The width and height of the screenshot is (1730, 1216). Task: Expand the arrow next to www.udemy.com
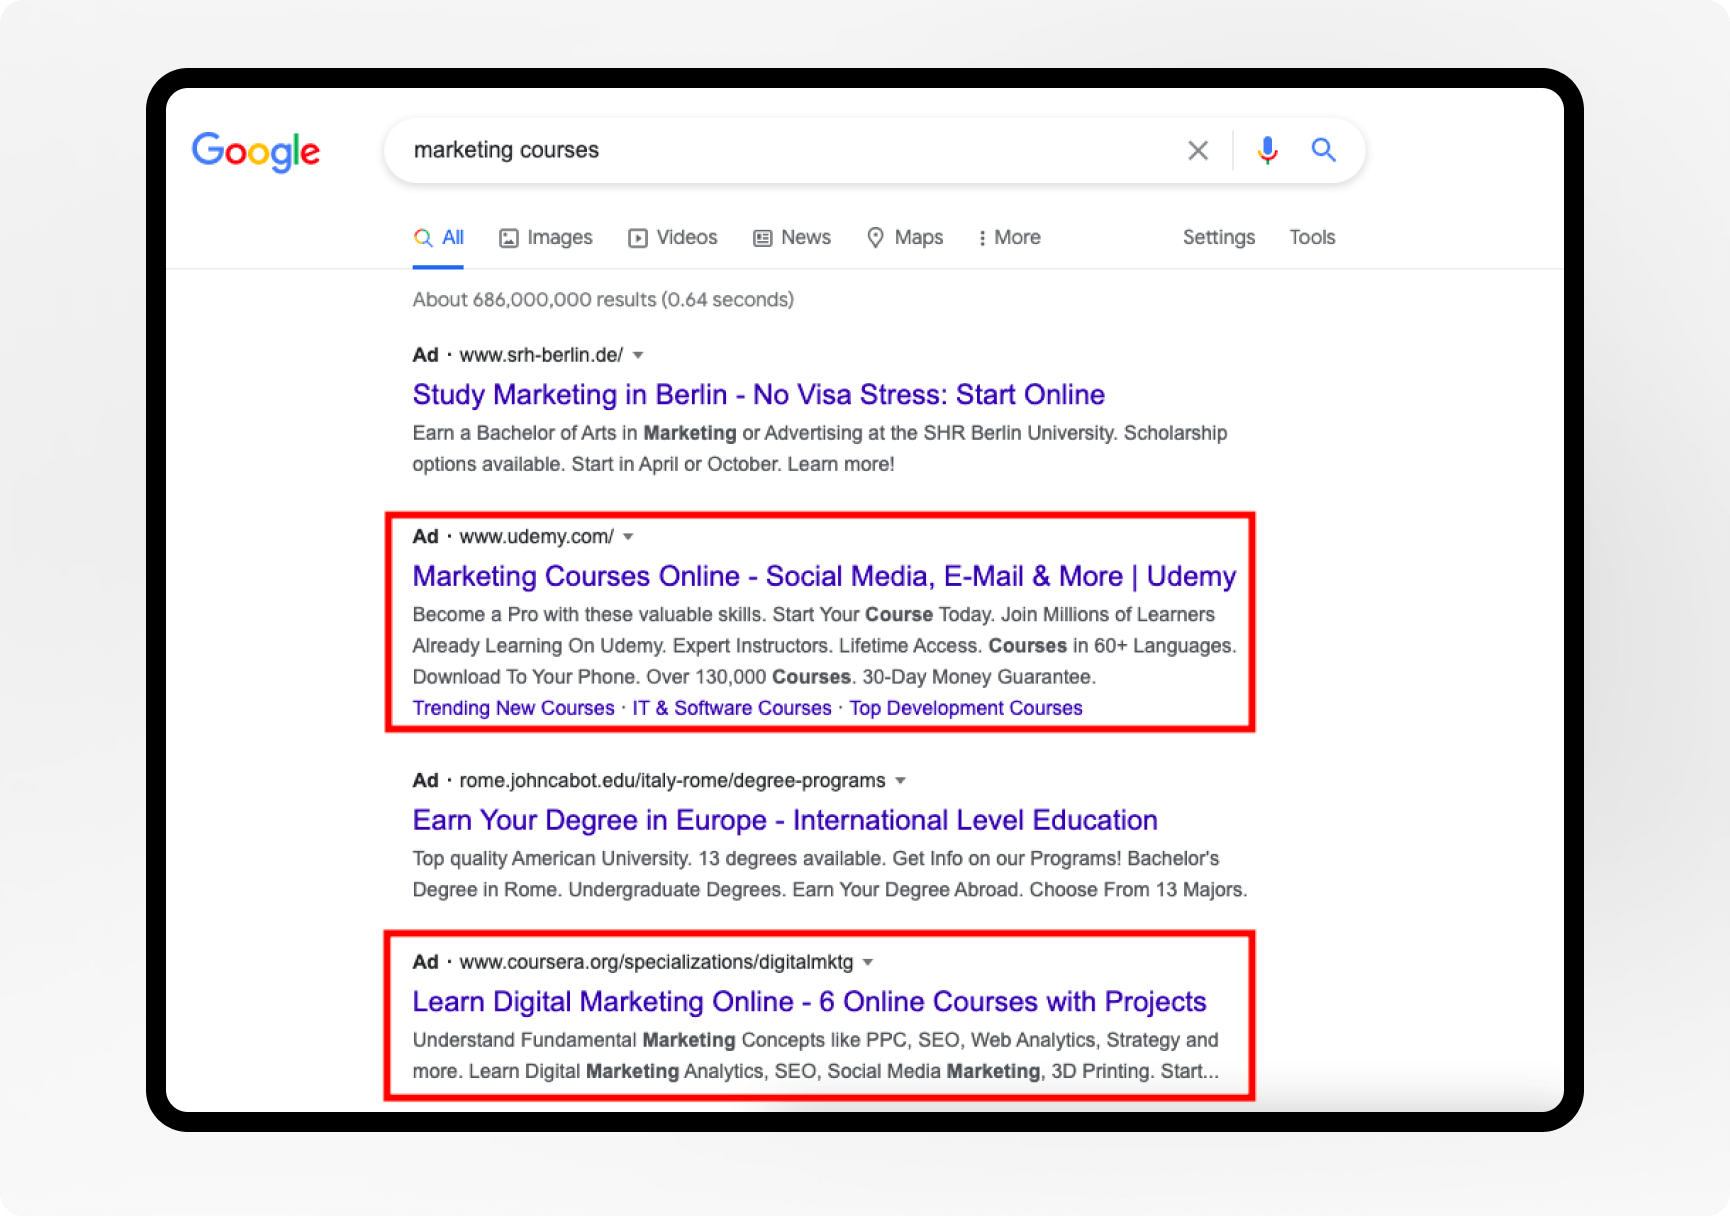coord(628,537)
